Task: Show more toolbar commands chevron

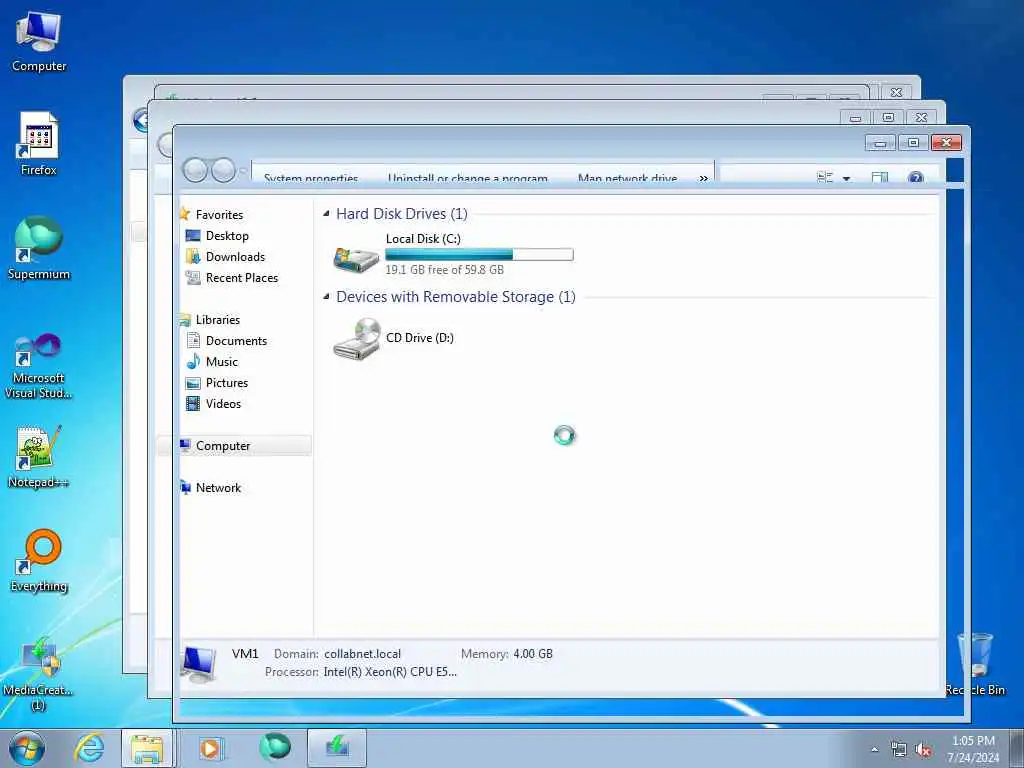Action: (x=703, y=178)
